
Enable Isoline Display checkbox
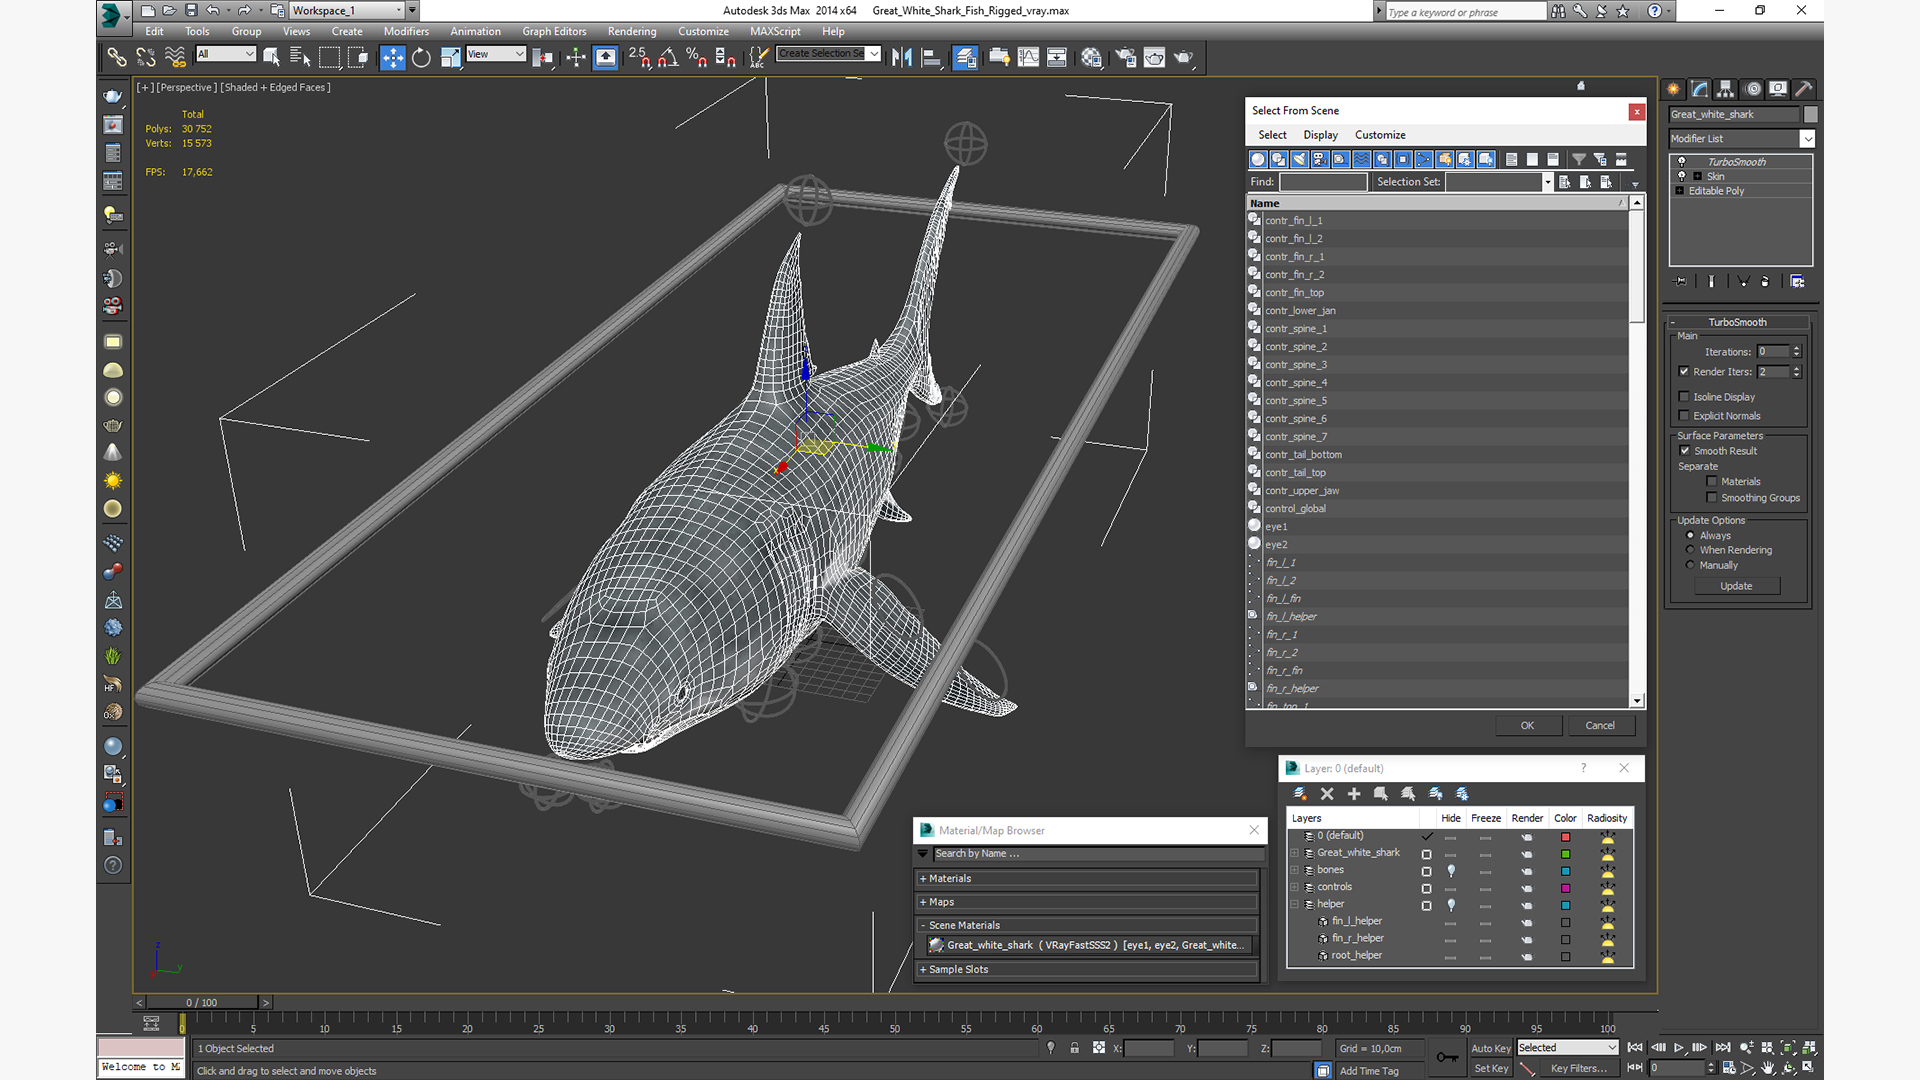point(1684,397)
